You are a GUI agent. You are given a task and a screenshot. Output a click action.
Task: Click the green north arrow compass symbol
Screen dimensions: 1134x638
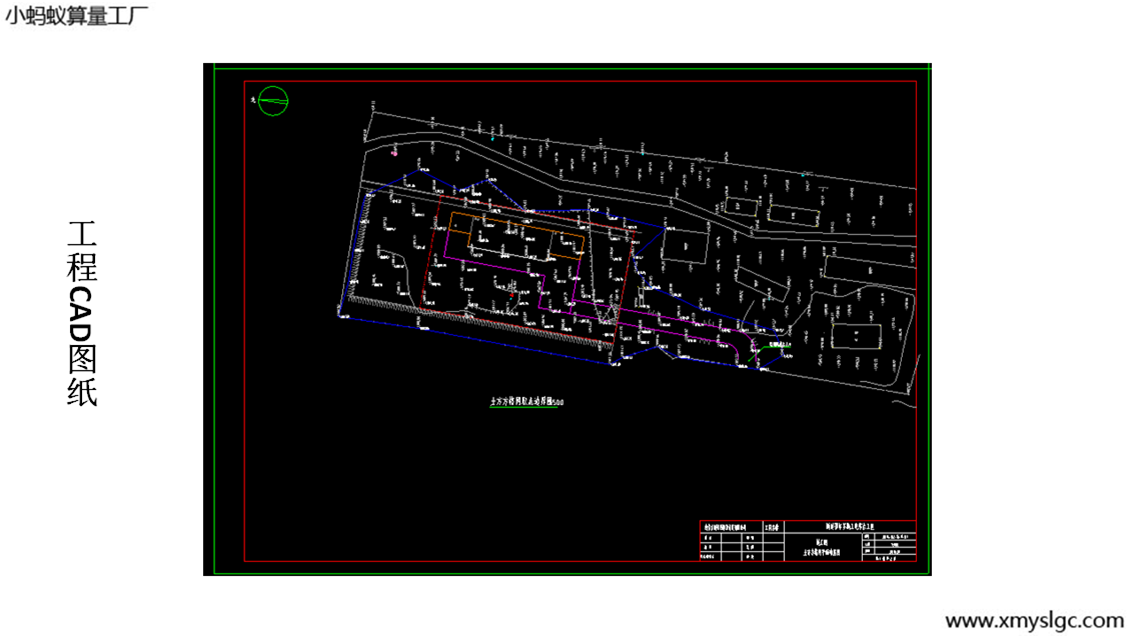(x=273, y=100)
